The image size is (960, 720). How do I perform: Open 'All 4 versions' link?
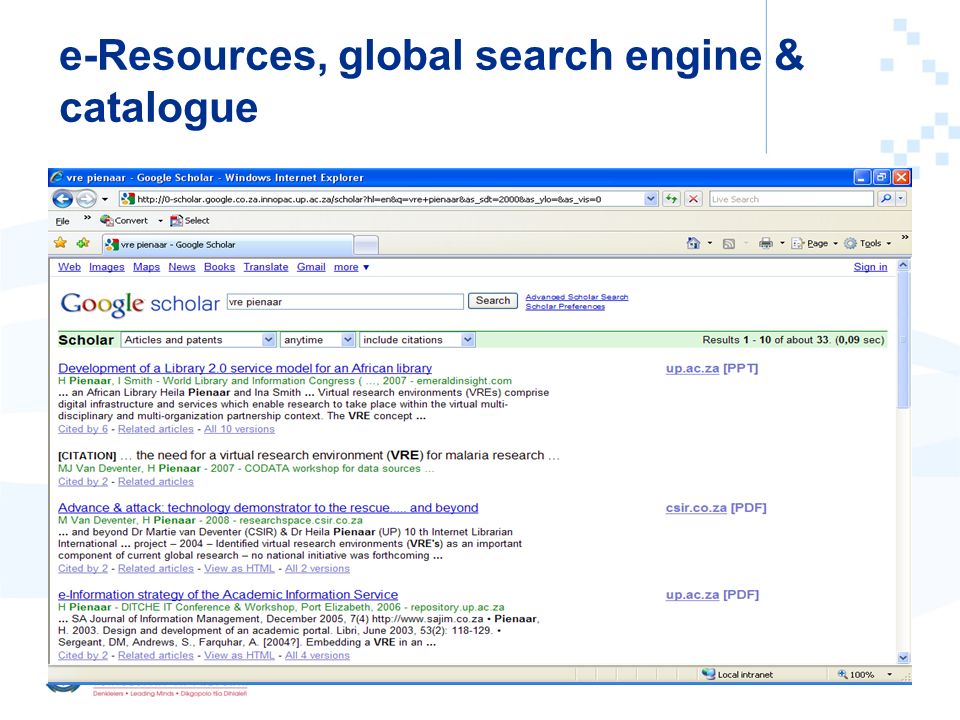[317, 656]
